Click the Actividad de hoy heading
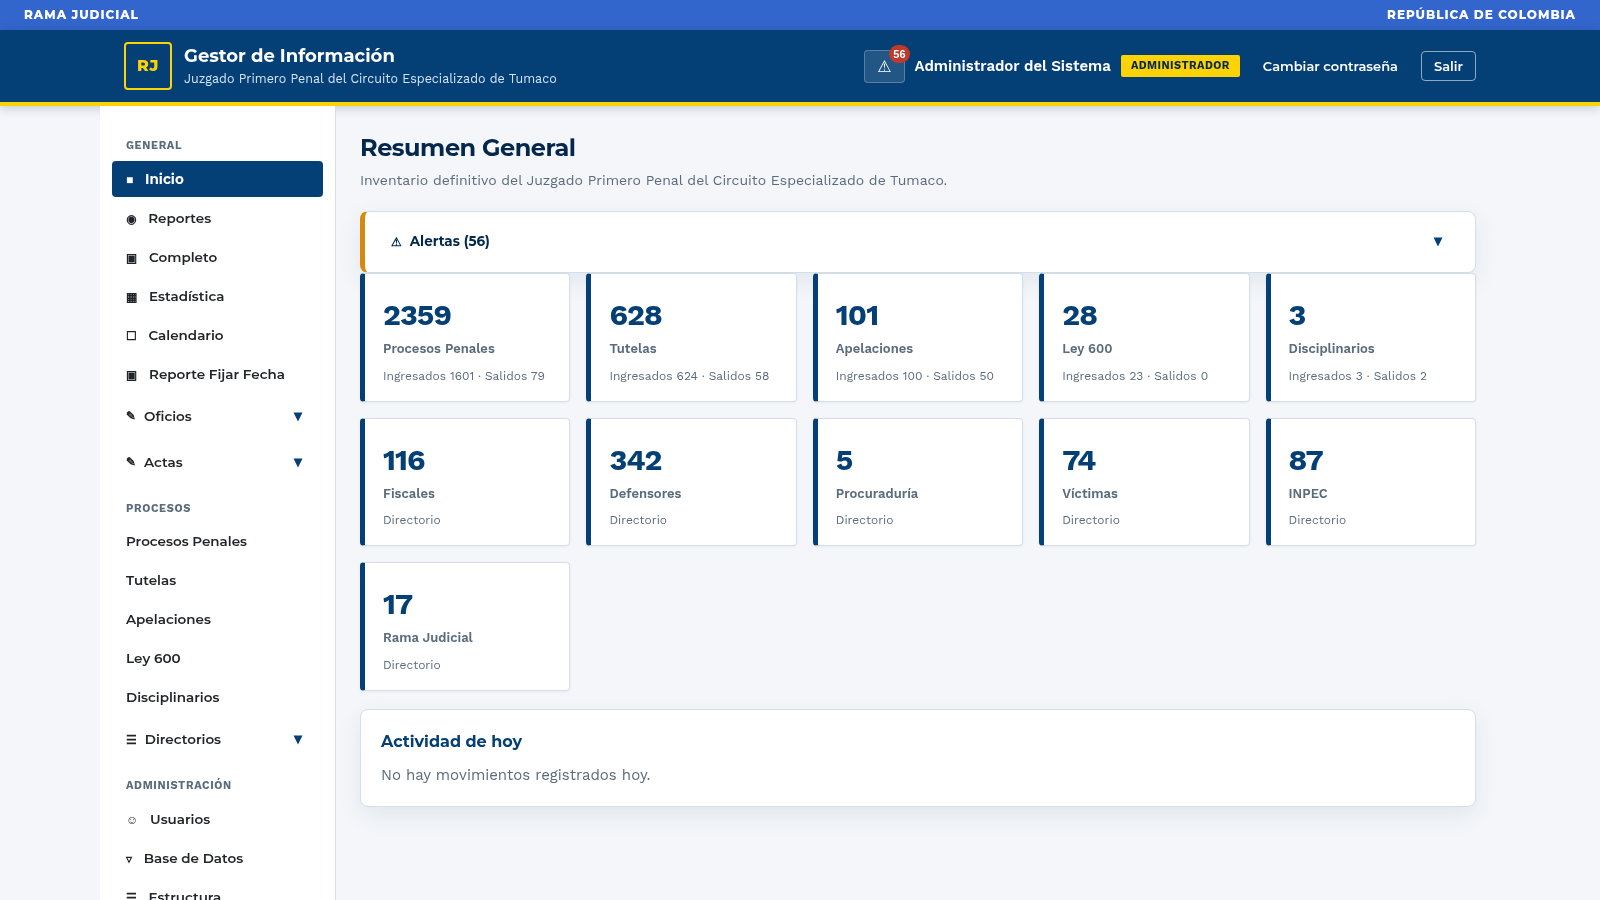The height and width of the screenshot is (900, 1600). pyautogui.click(x=451, y=741)
